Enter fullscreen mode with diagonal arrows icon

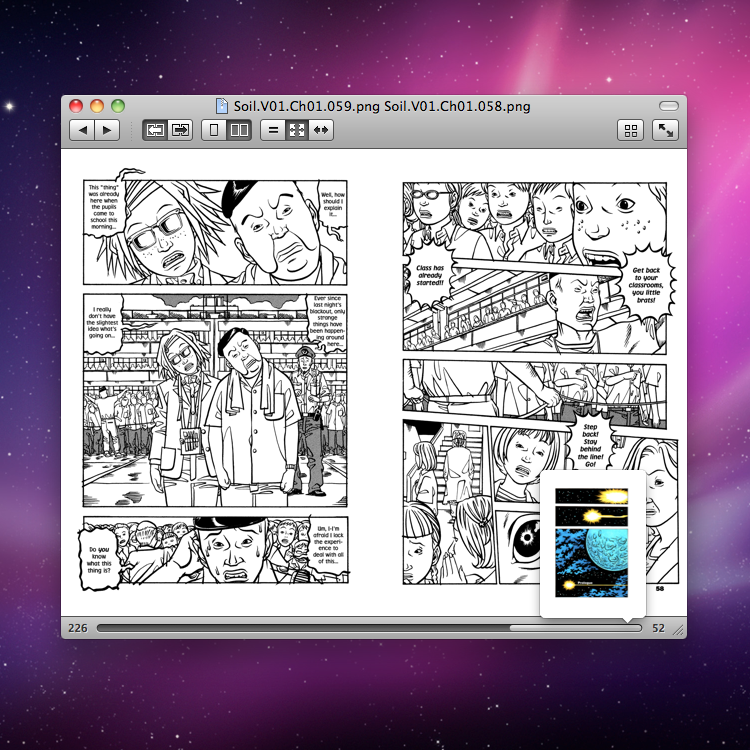click(665, 130)
